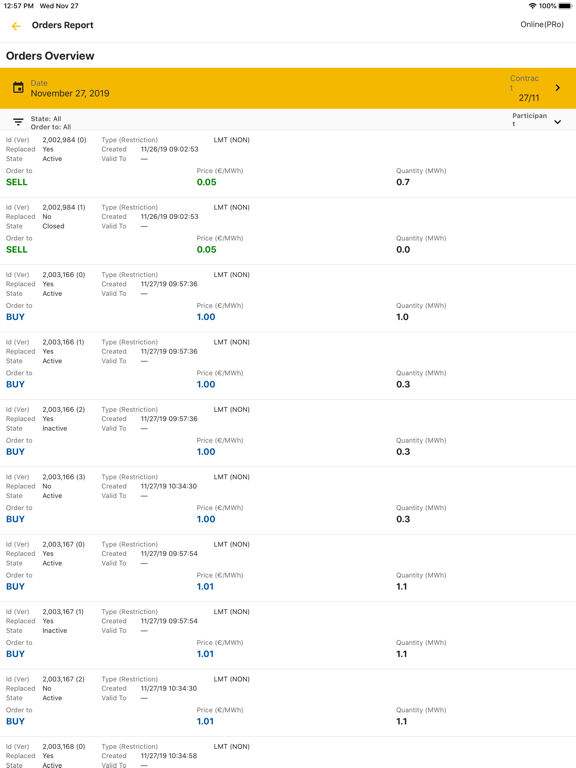Screen dimensions: 576x768
Task: Expand the Participant dropdown chevron
Action: coord(557,122)
